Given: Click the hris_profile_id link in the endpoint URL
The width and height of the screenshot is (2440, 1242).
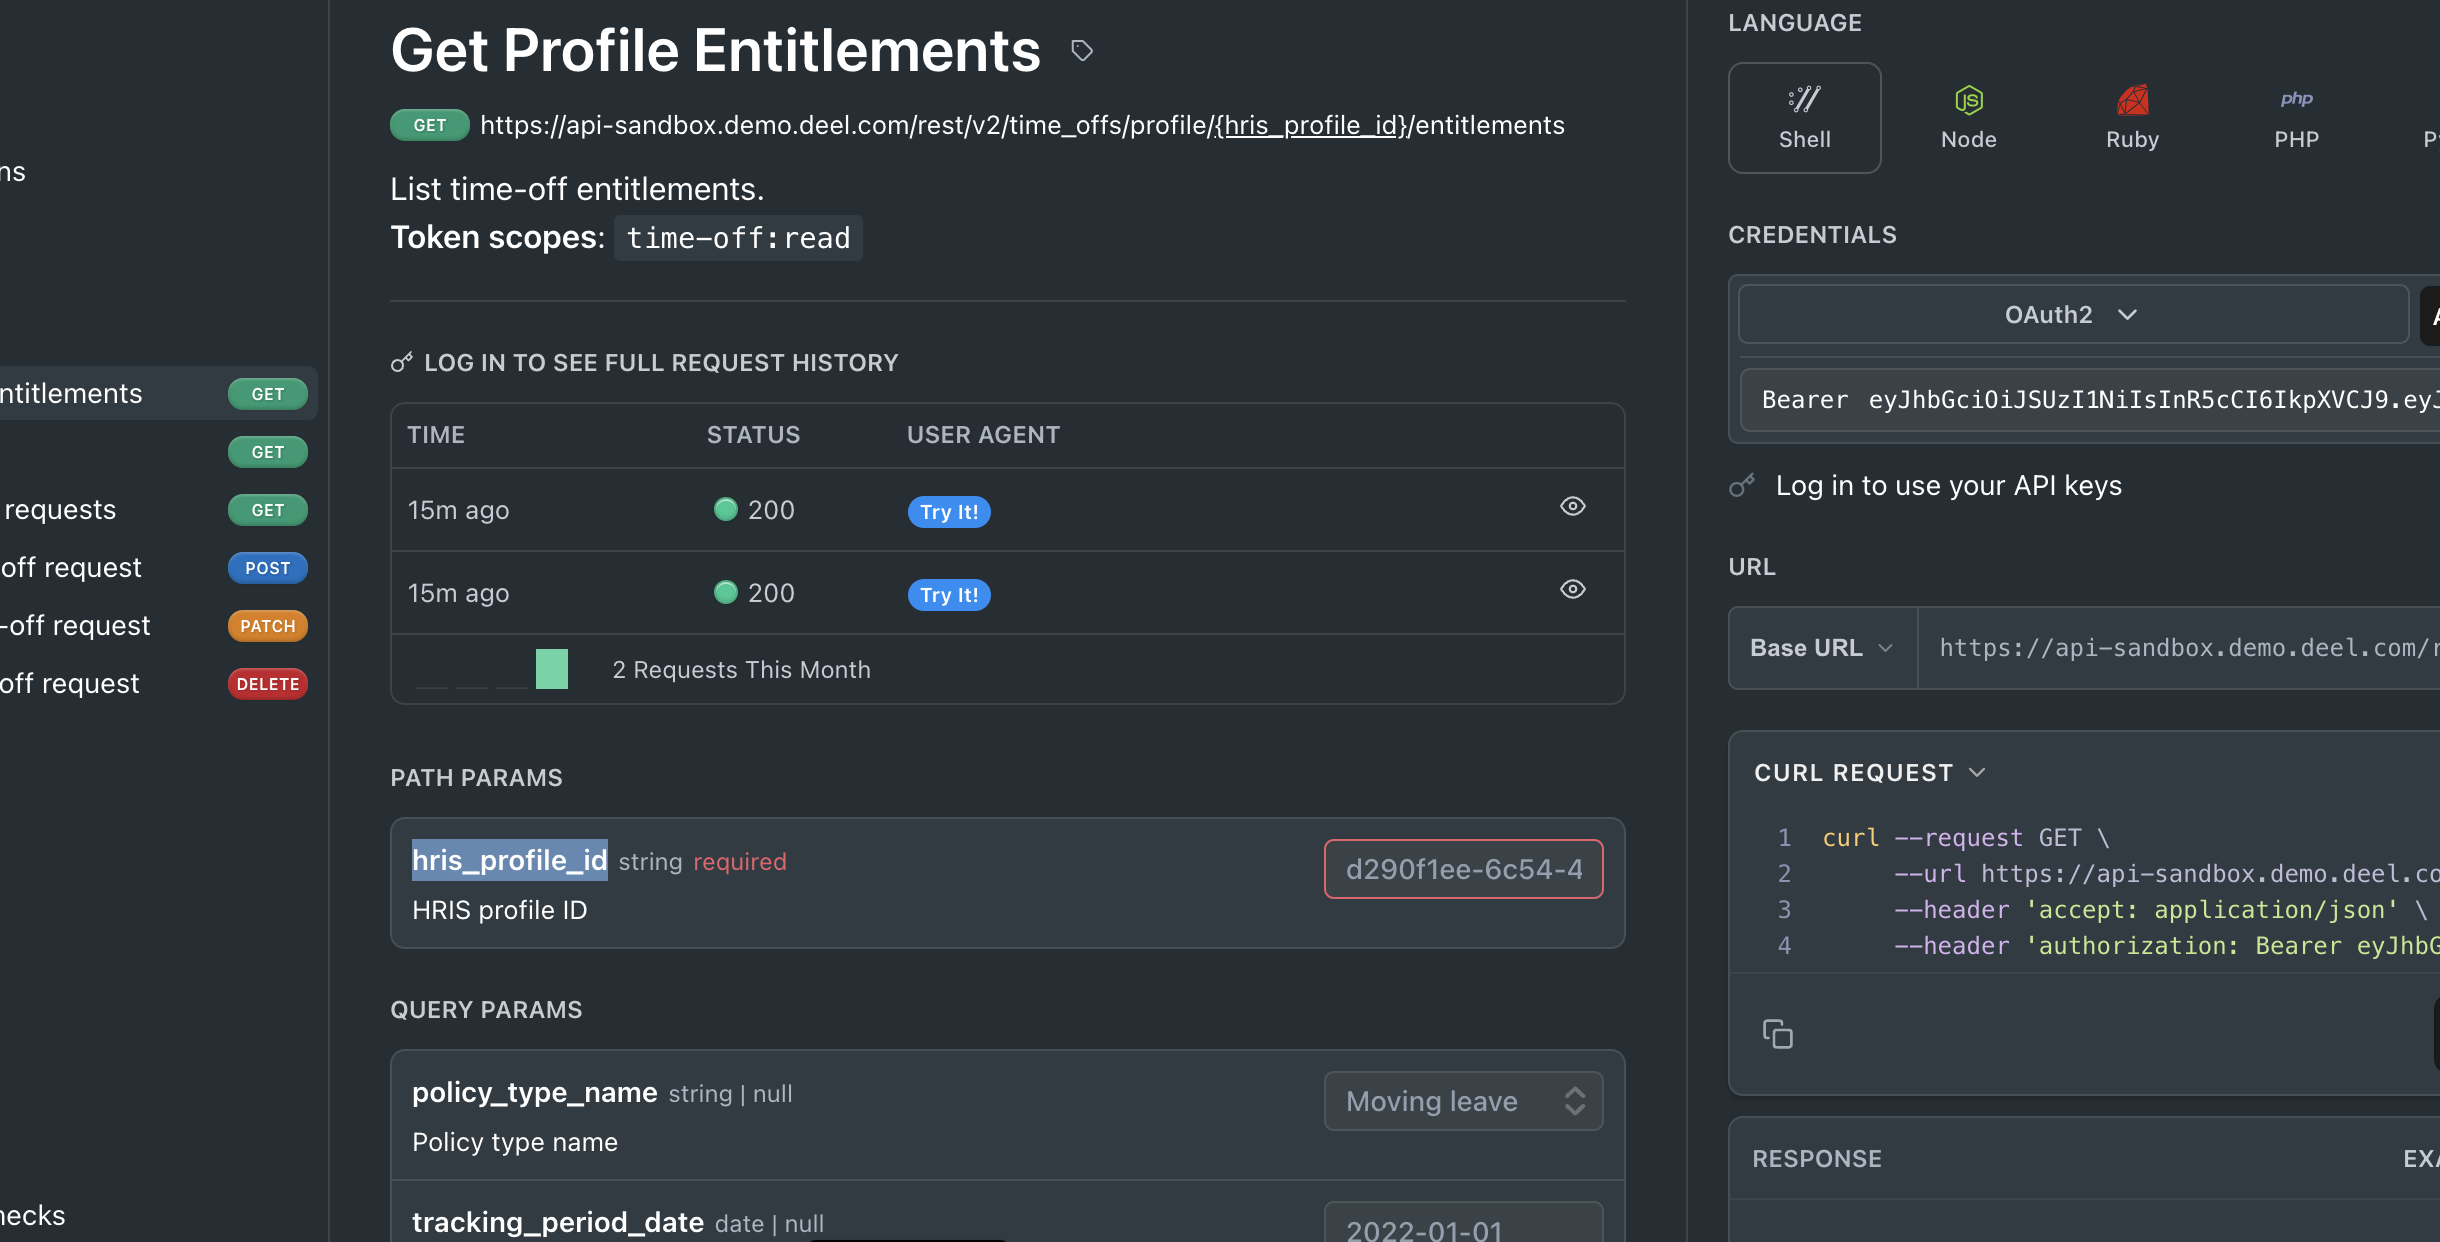Looking at the screenshot, I should [x=1311, y=125].
